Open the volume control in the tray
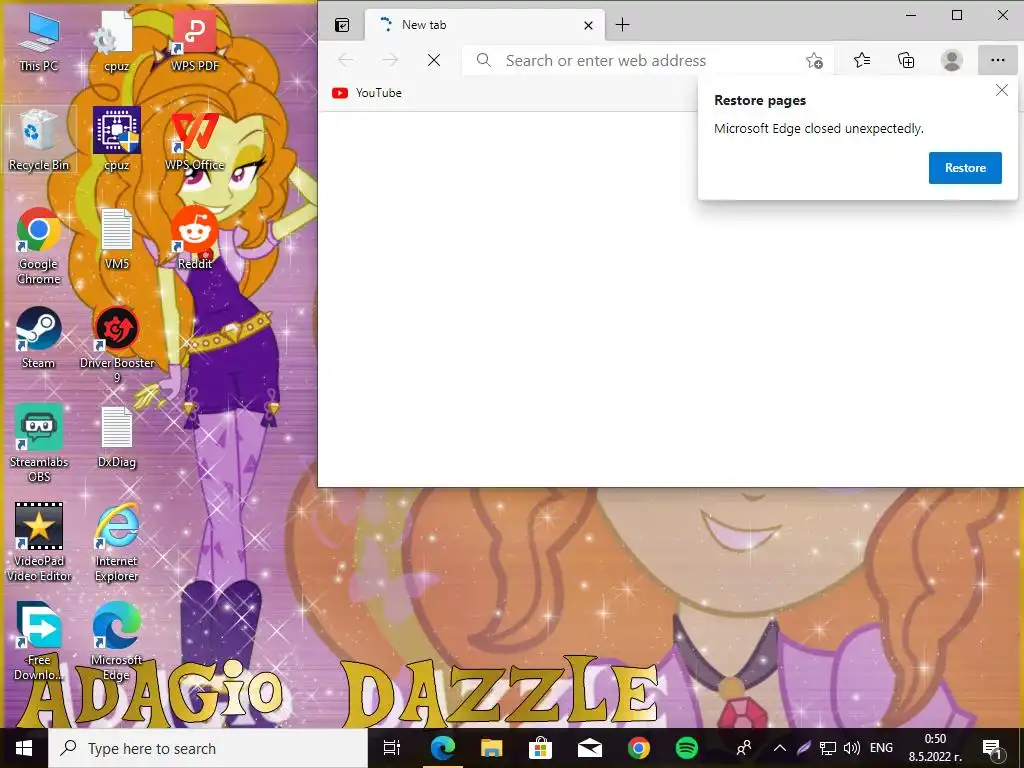 pos(852,748)
